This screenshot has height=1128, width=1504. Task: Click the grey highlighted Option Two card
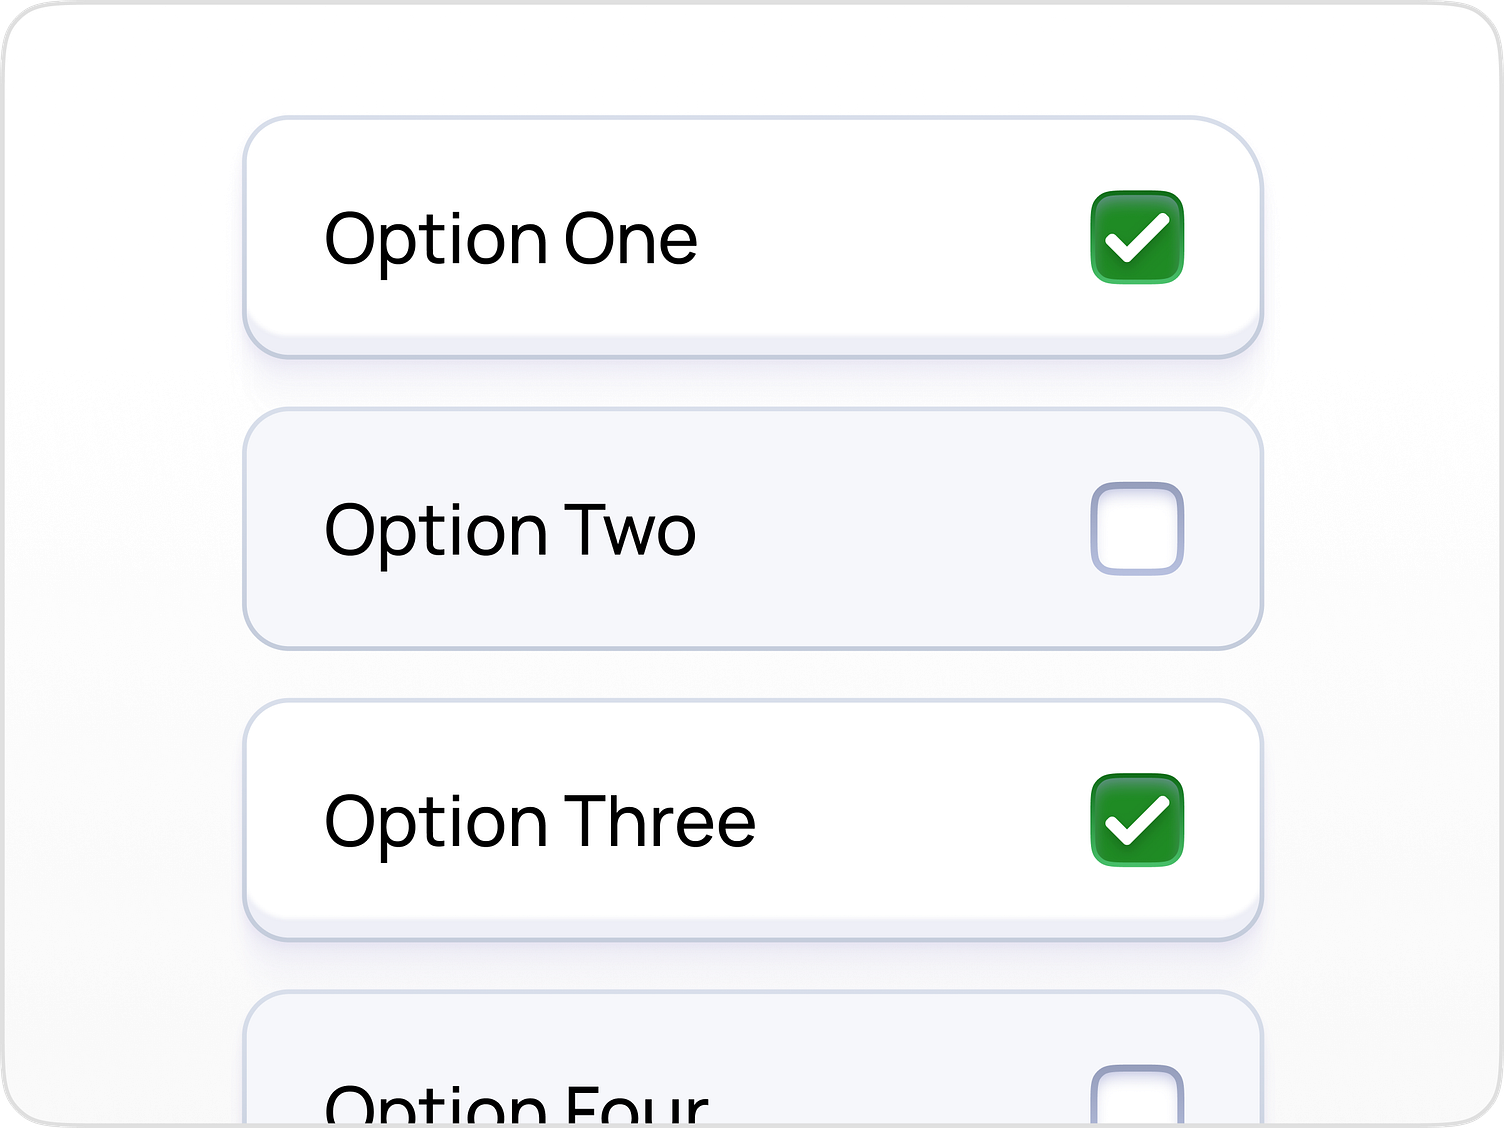coord(752,530)
